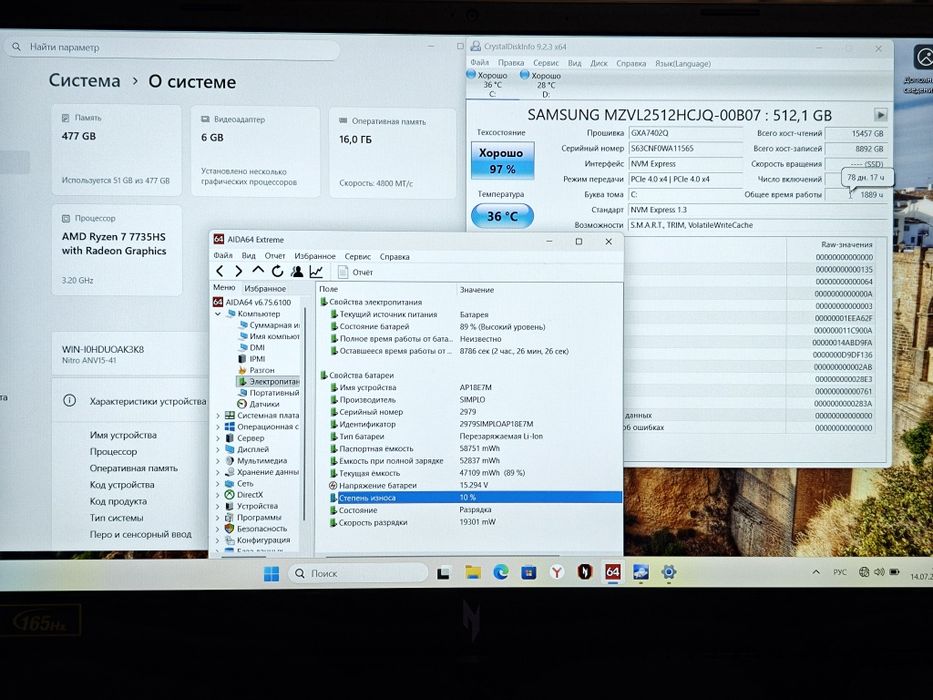933x700 pixels.
Task: Click the Хорошо 97 % health status button
Action: click(x=502, y=161)
